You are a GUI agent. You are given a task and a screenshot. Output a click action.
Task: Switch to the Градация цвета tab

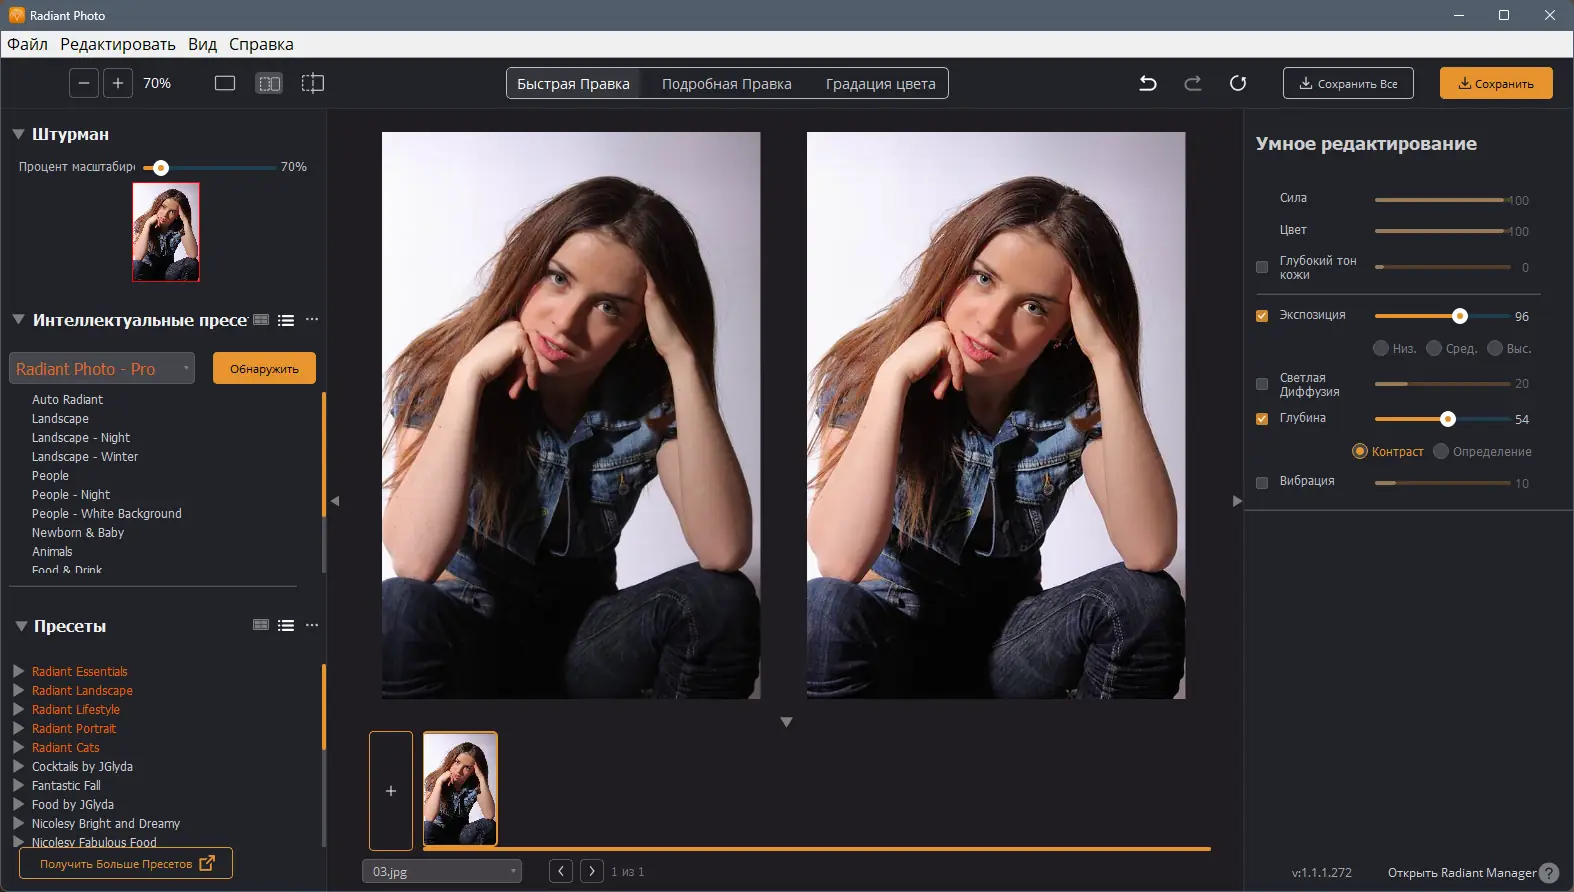click(x=881, y=84)
